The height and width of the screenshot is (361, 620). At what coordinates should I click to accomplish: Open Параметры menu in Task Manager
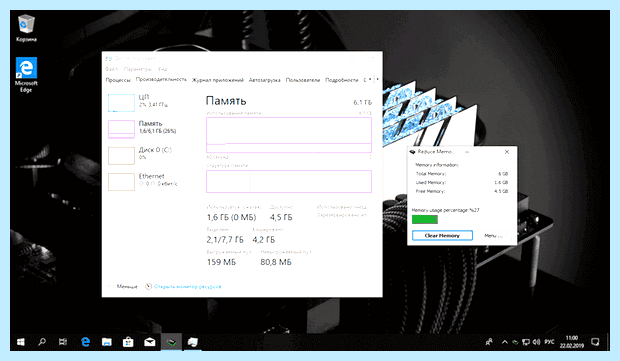pyautogui.click(x=138, y=69)
